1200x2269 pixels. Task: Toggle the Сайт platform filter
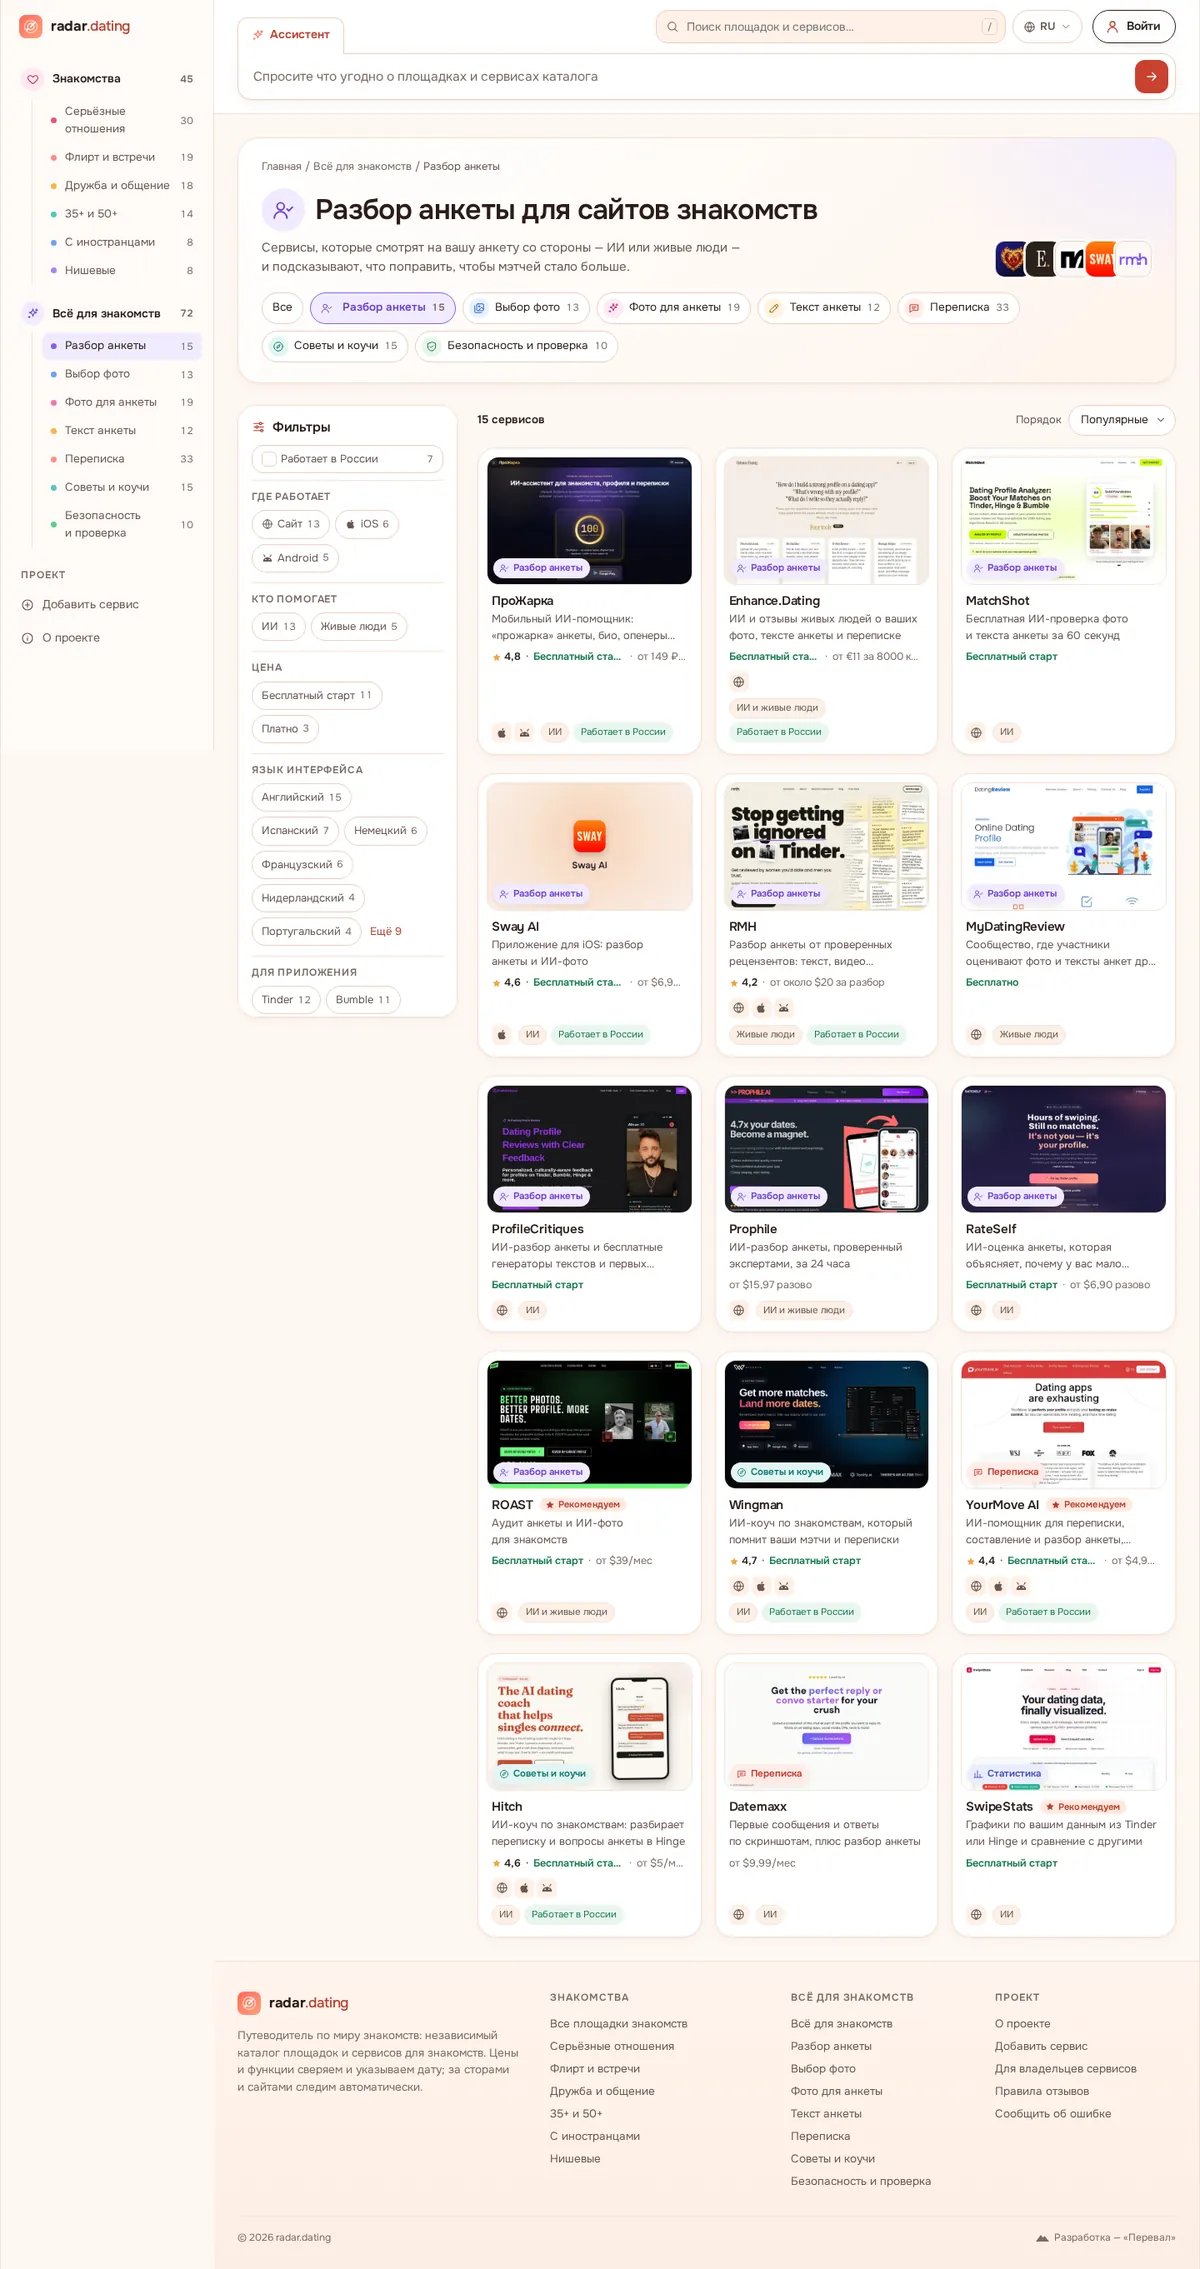pos(291,524)
